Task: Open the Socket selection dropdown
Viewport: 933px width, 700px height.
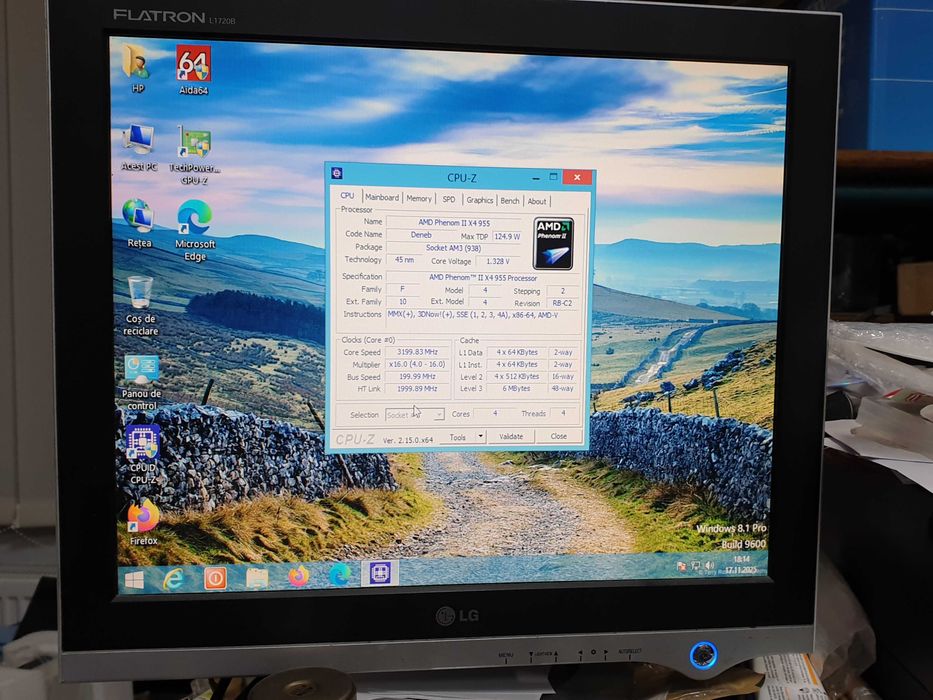Action: coord(415,414)
